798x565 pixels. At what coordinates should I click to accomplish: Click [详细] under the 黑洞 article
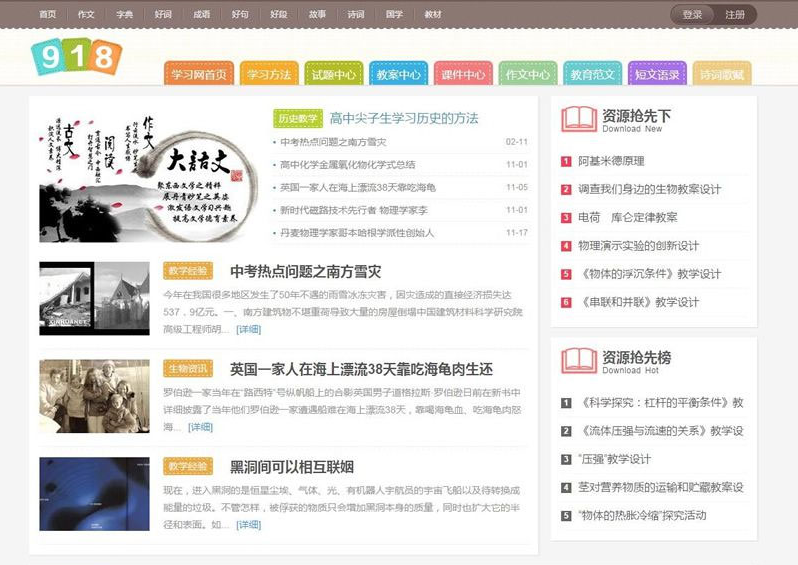(x=248, y=525)
